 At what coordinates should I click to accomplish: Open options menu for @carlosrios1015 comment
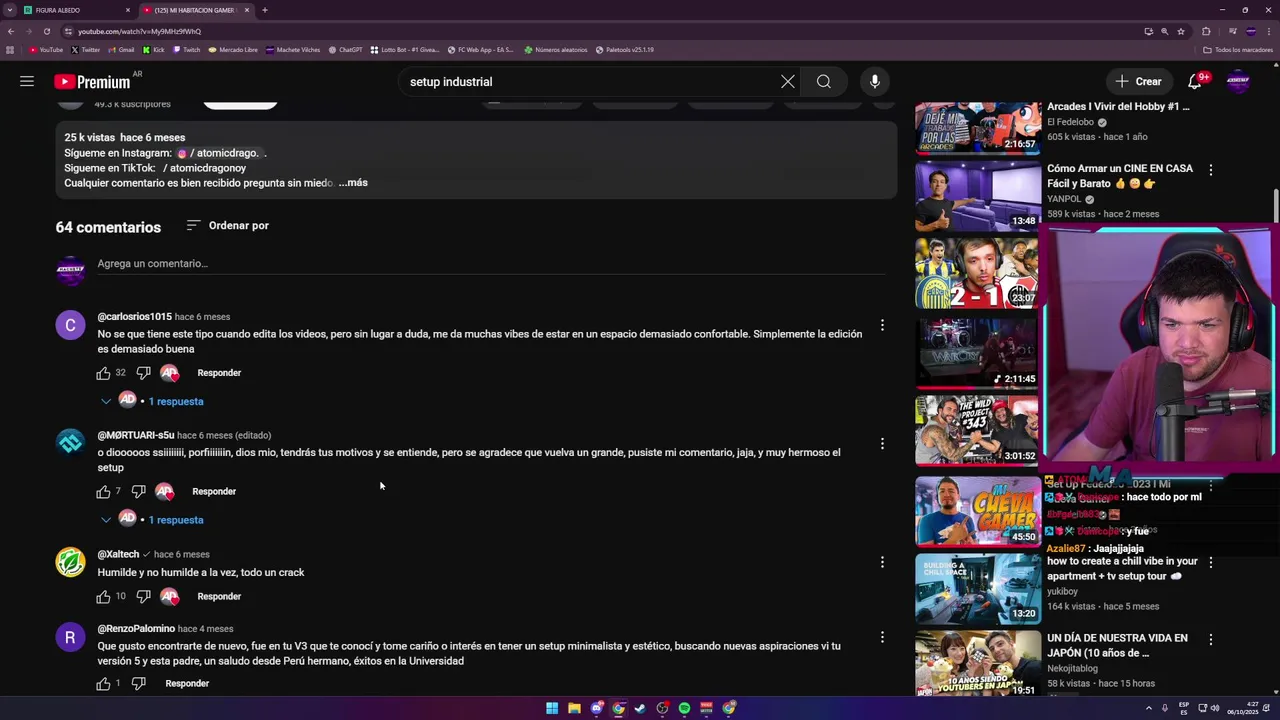(x=882, y=325)
